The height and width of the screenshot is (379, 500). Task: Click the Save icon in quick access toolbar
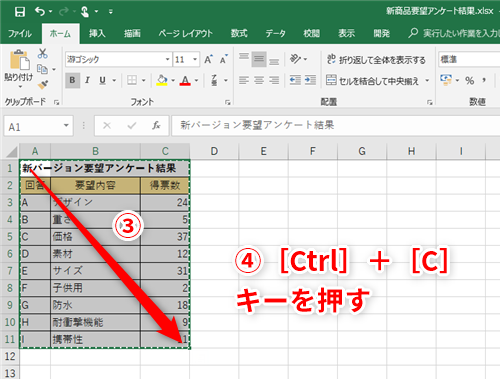[20, 12]
